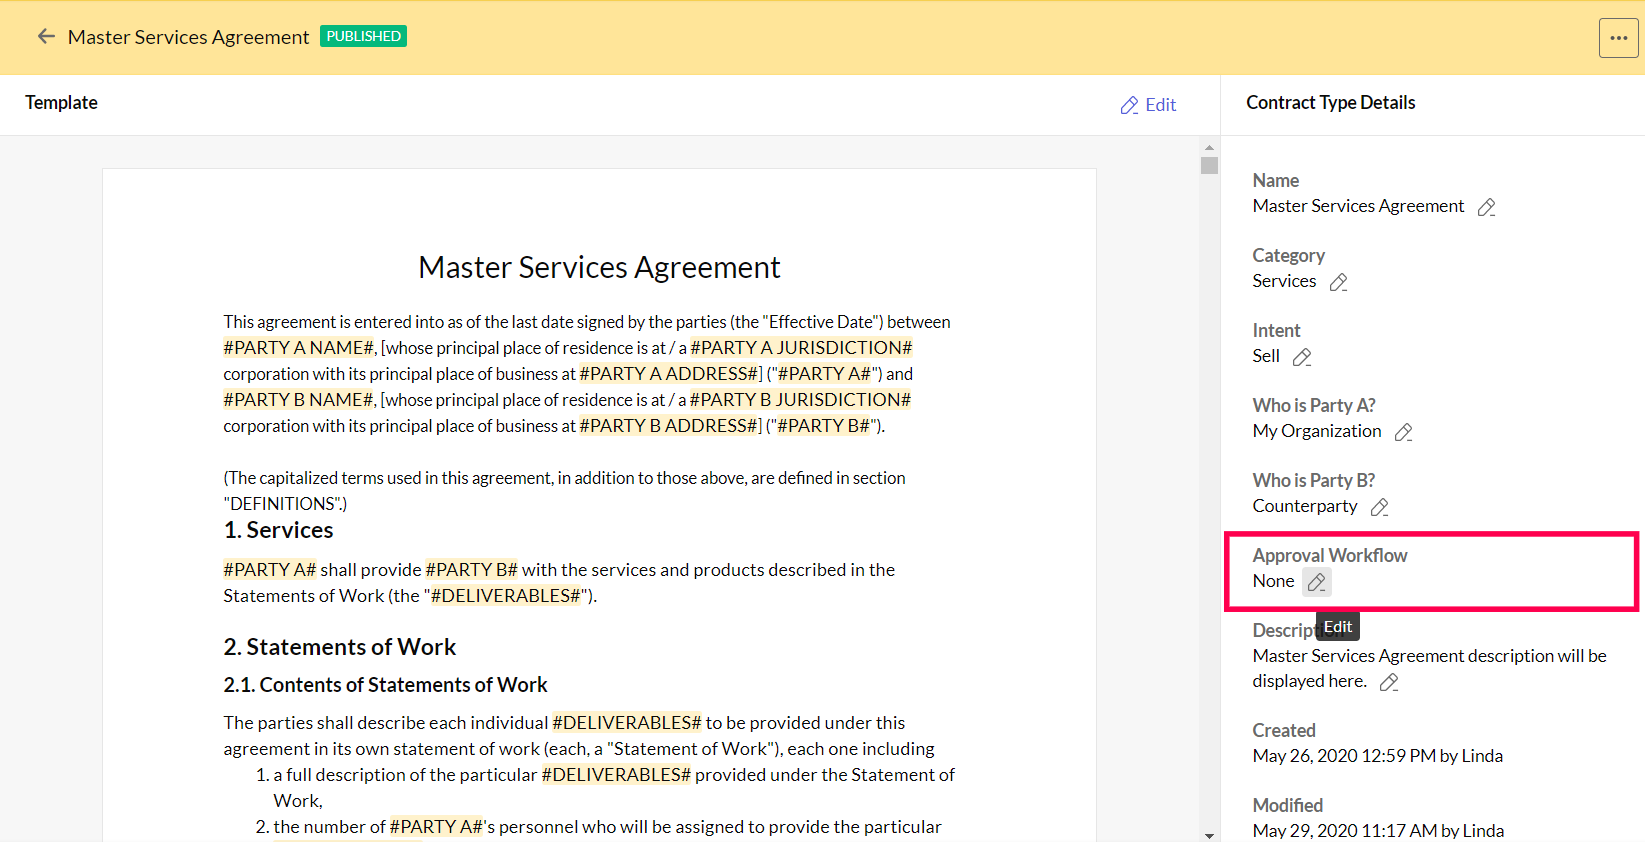The width and height of the screenshot is (1645, 842).
Task: Click the '2. Statements of Work' heading
Action: (339, 647)
